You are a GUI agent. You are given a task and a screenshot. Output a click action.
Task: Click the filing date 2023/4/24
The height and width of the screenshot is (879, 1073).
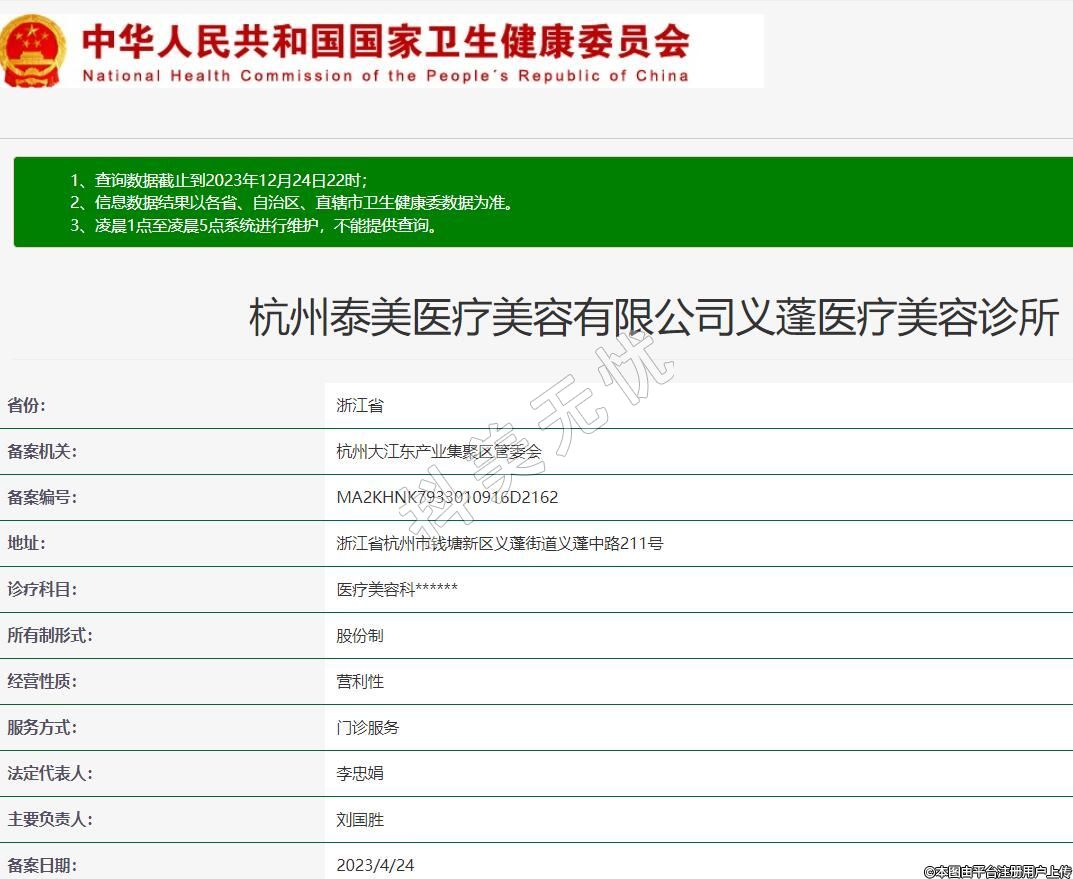pyautogui.click(x=375, y=865)
